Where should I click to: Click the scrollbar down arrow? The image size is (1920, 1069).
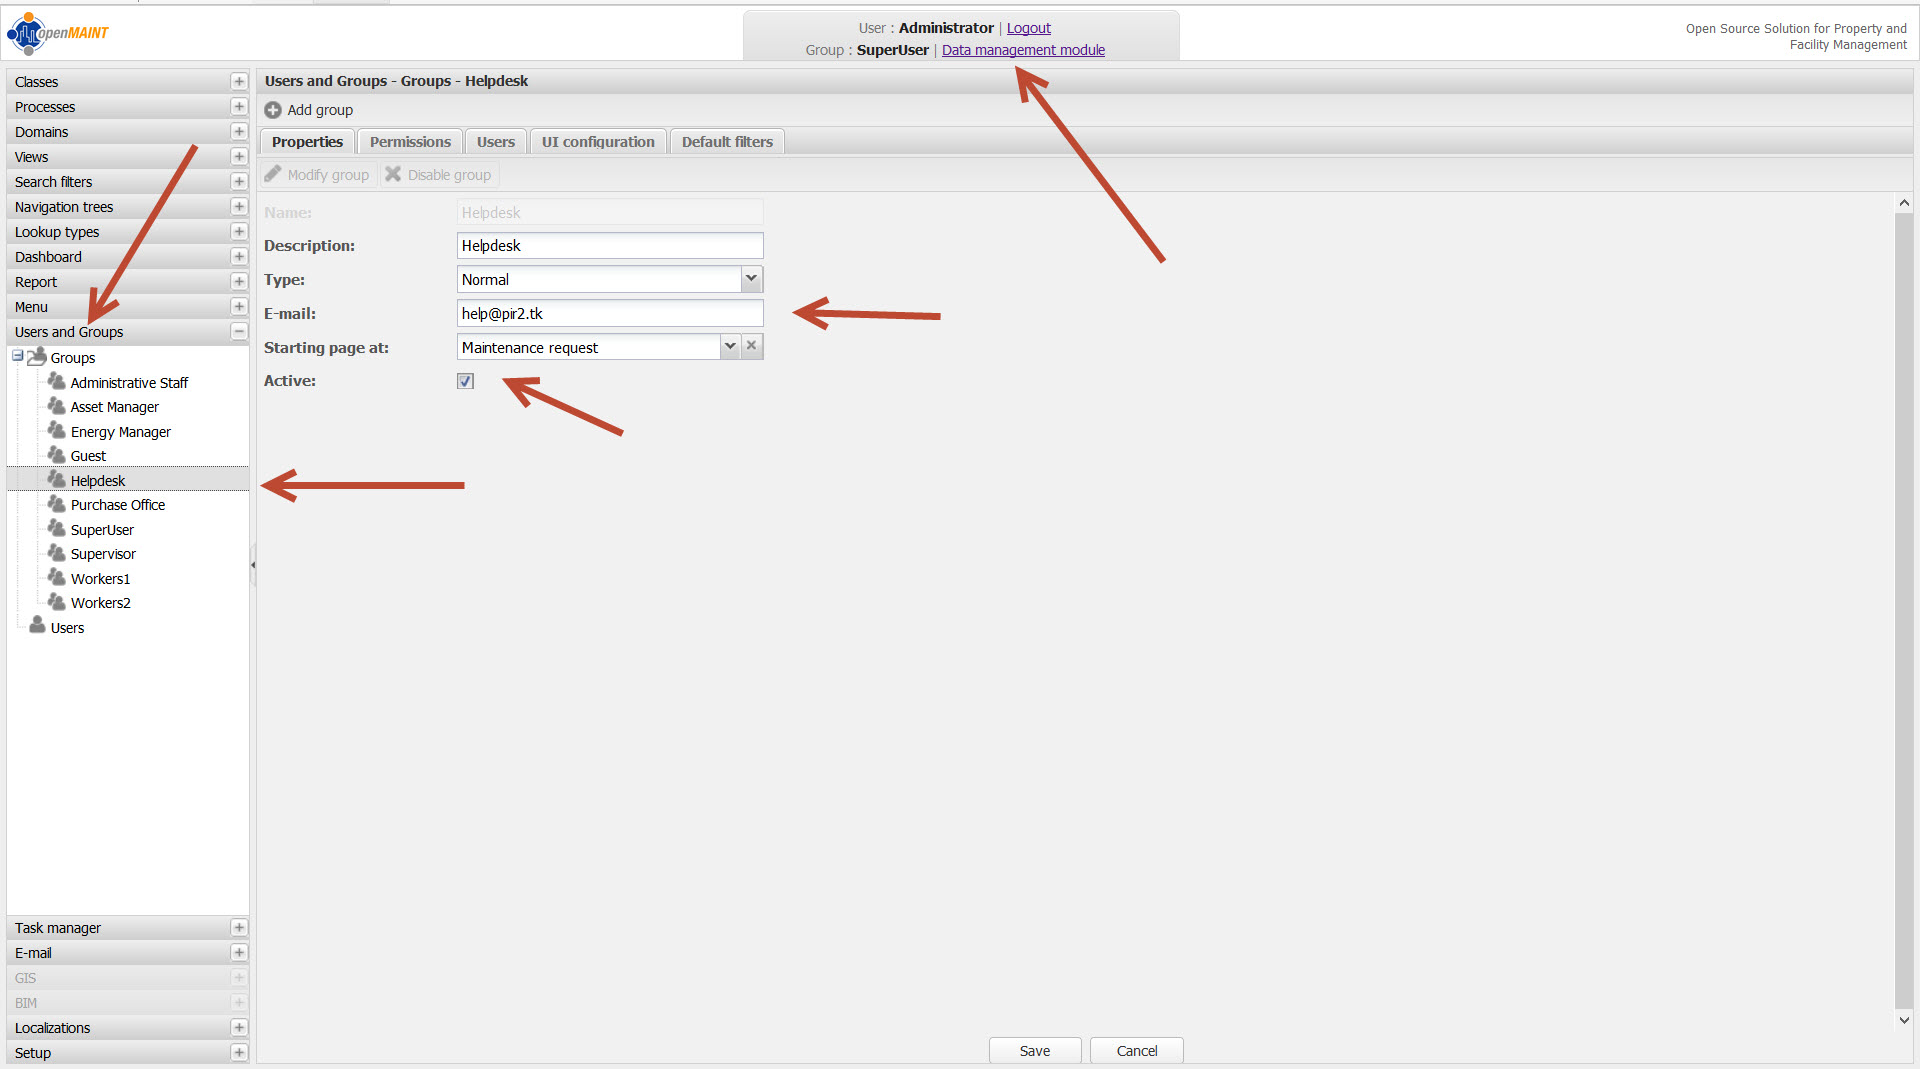coord(1904,1021)
